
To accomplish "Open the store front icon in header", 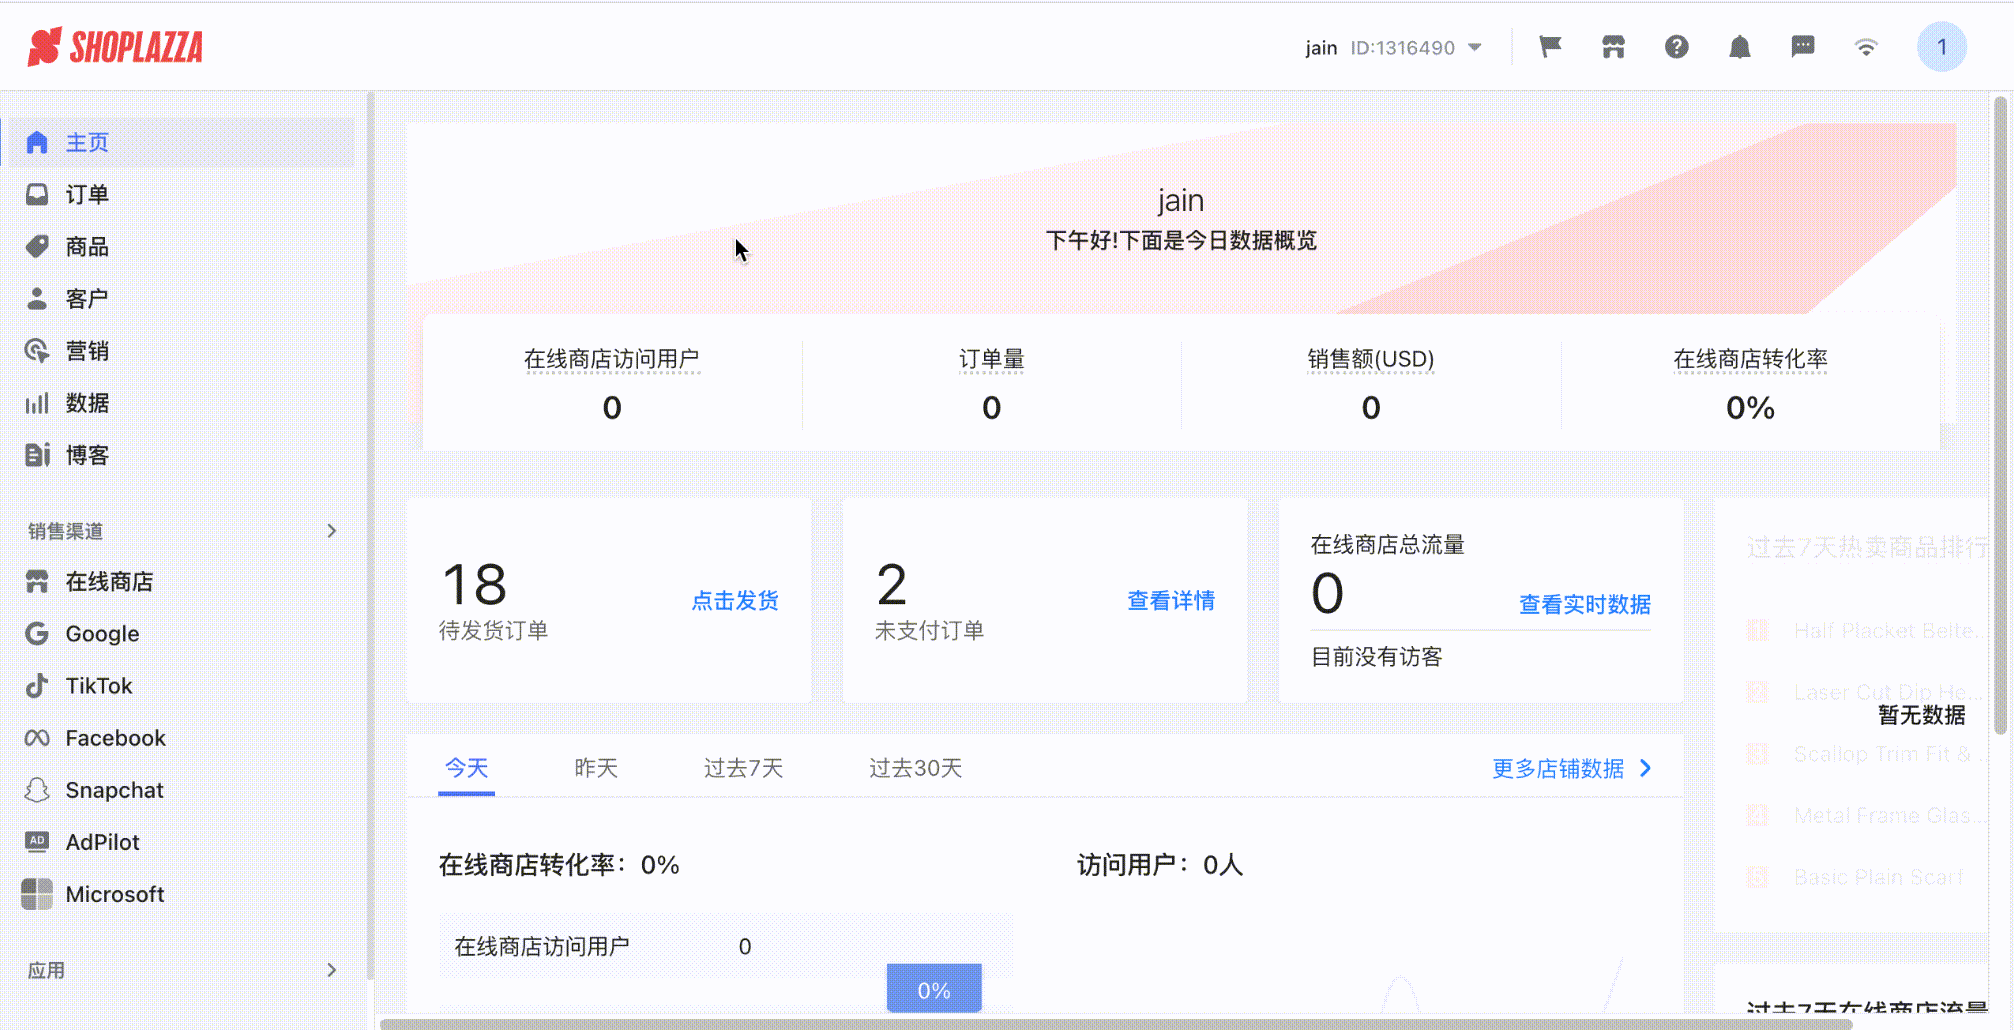I will pos(1613,47).
